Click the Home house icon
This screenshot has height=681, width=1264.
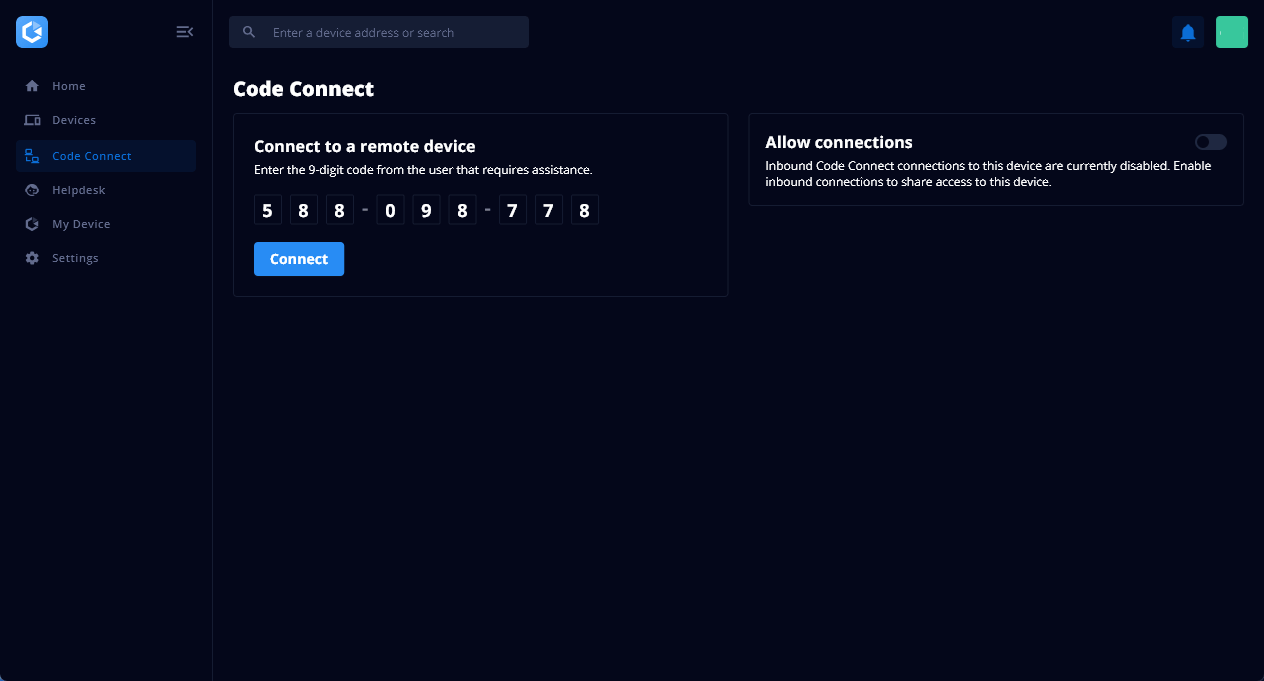pyautogui.click(x=32, y=86)
